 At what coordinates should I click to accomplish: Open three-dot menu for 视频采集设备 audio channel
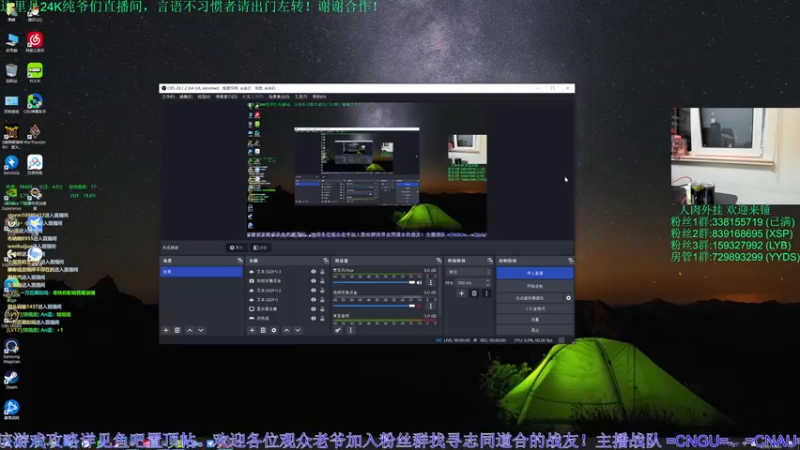[x=431, y=306]
